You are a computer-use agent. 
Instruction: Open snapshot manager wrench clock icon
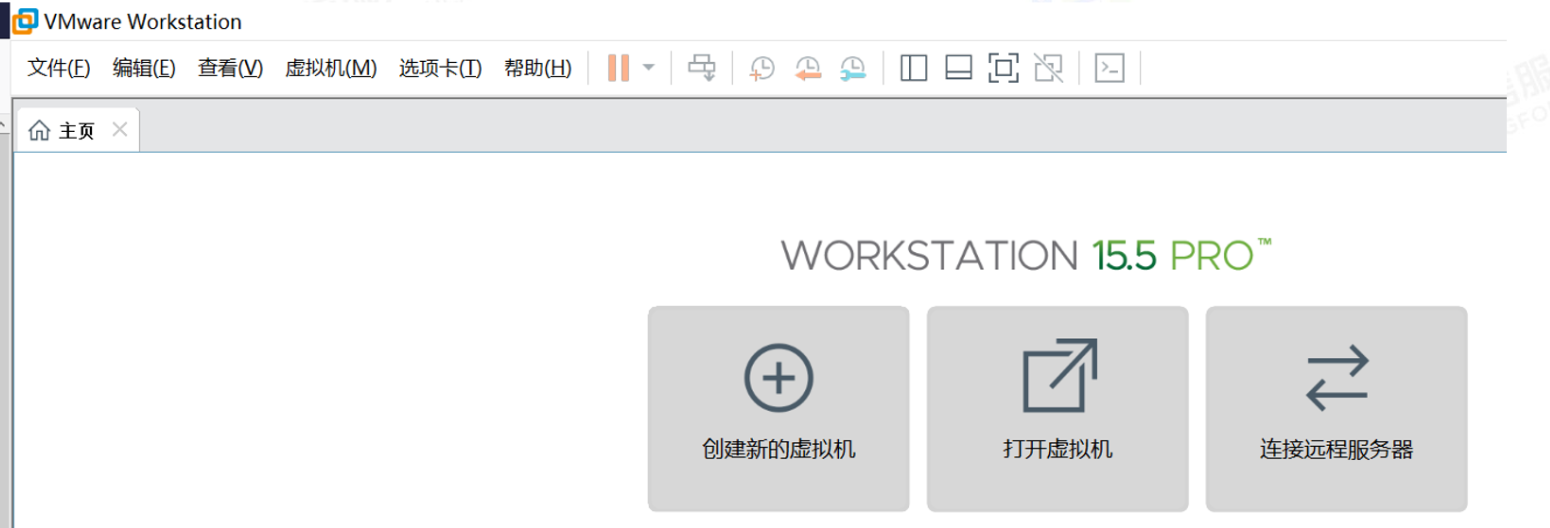pos(852,68)
